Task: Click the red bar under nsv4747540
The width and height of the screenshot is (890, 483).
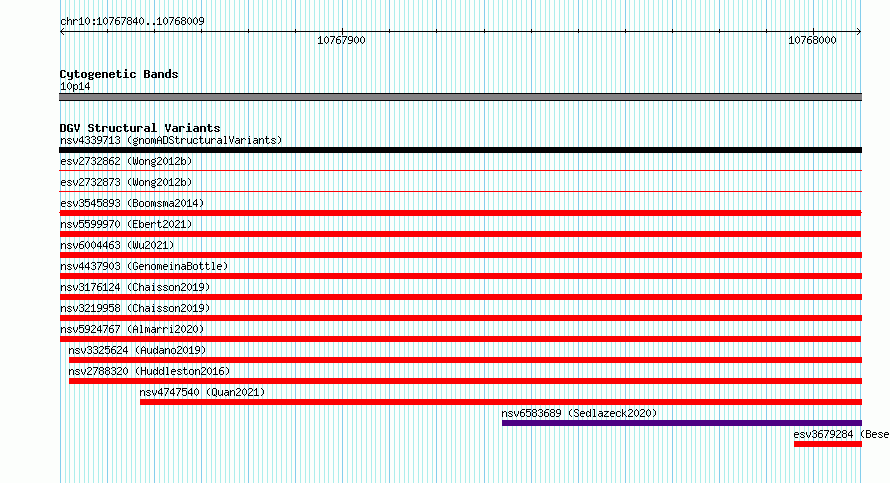Action: coord(501,402)
